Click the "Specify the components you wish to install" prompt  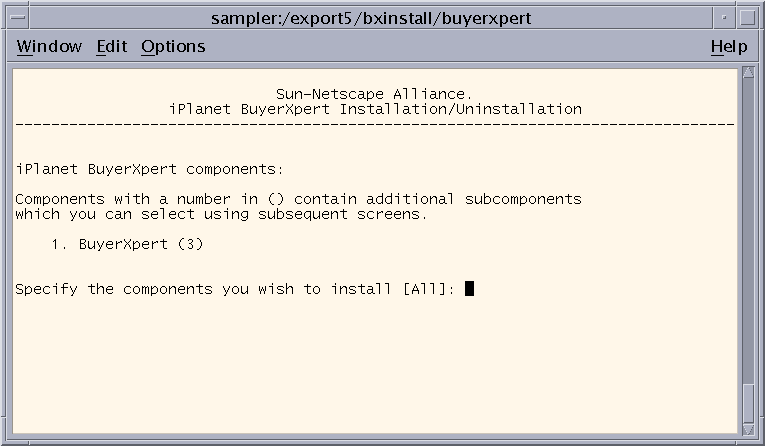click(203, 289)
